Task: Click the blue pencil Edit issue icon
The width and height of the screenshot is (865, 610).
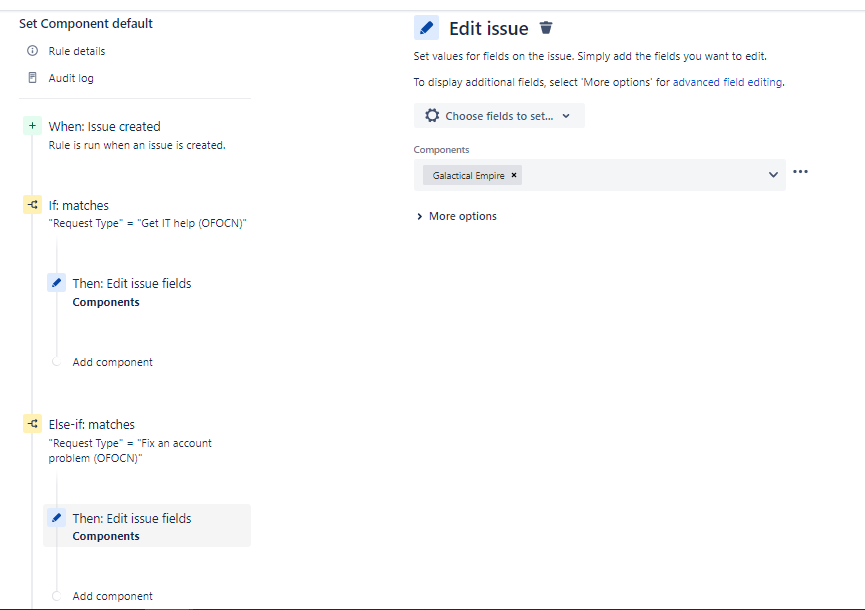Action: point(426,28)
